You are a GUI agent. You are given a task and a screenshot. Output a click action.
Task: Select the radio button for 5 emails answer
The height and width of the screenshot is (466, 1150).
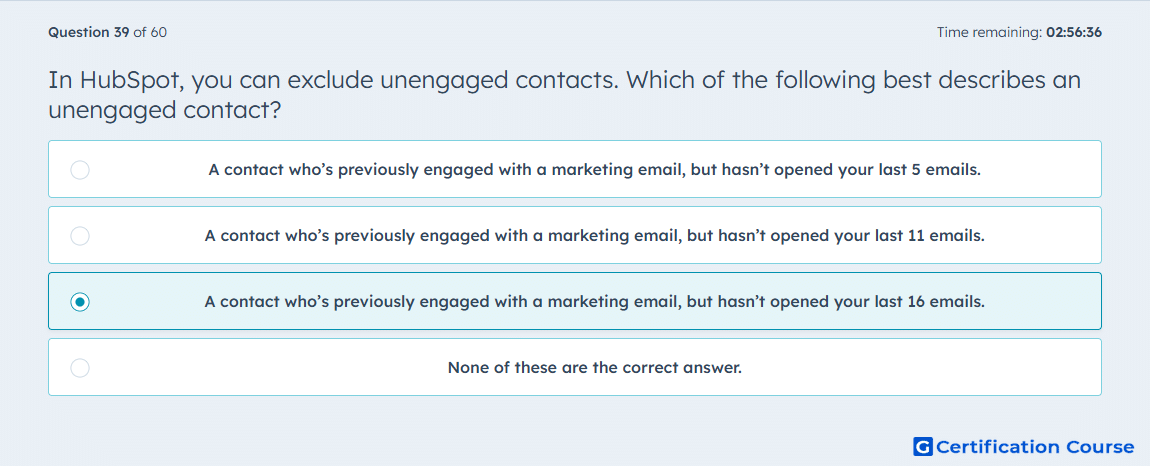point(80,170)
